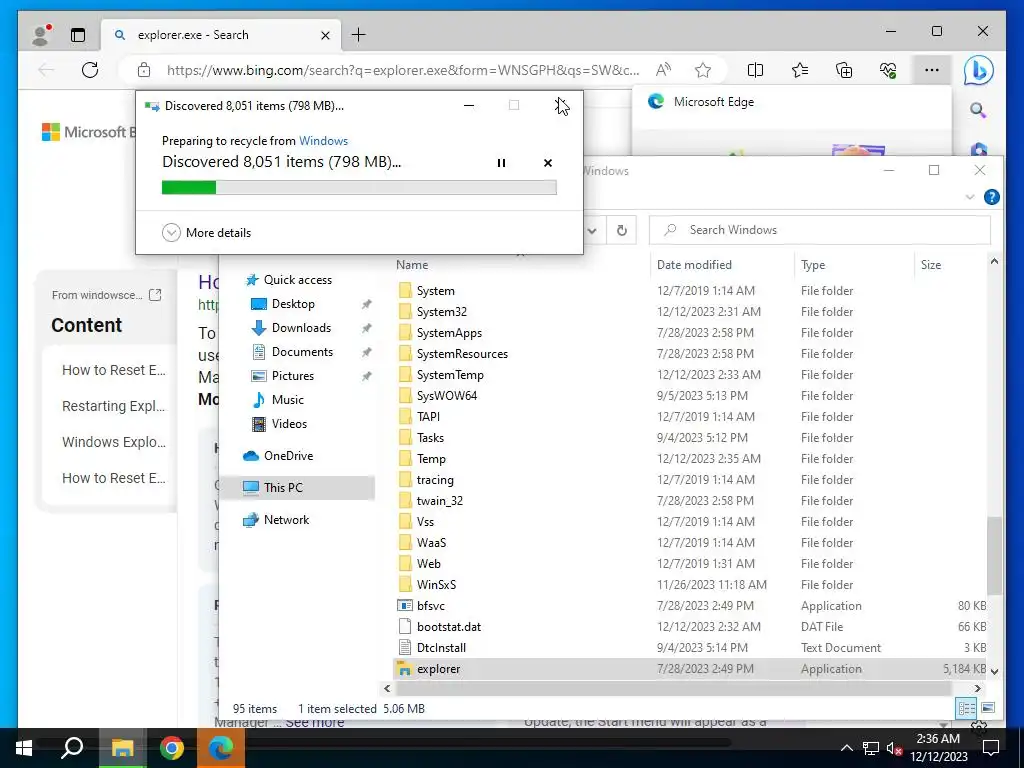The height and width of the screenshot is (768, 1024).
Task: Sort by the Name column header
Action: click(411, 264)
